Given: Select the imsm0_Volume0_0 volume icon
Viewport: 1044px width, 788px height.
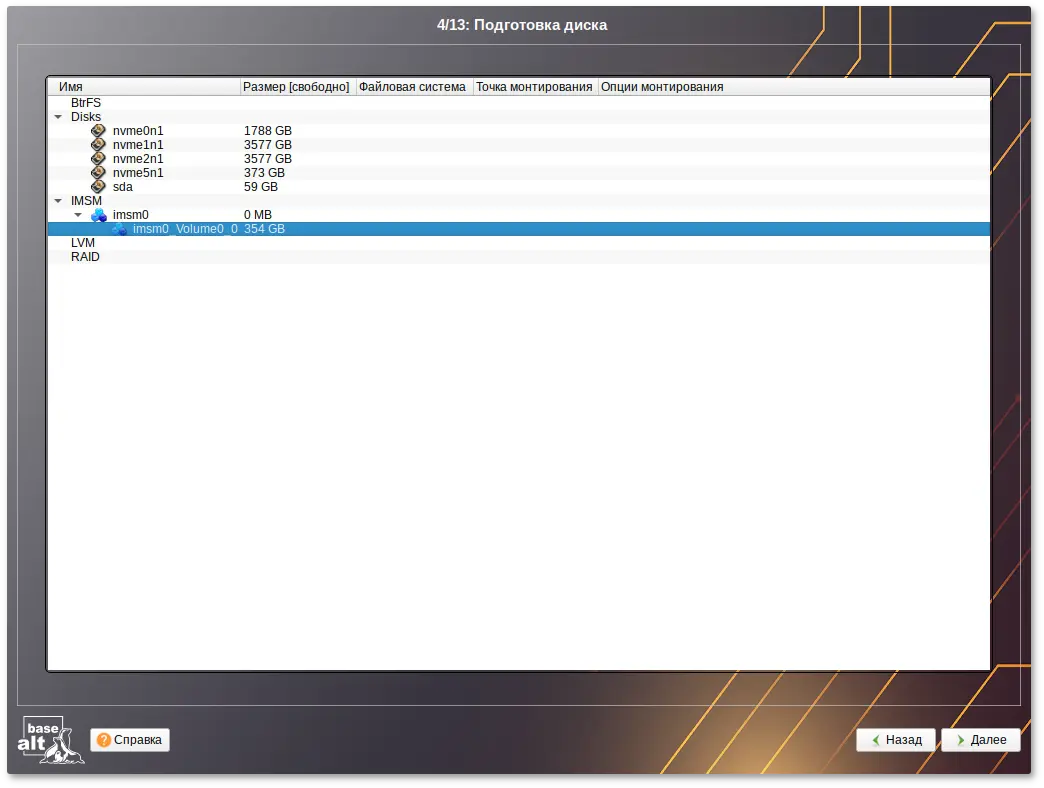Looking at the screenshot, I should 119,228.
